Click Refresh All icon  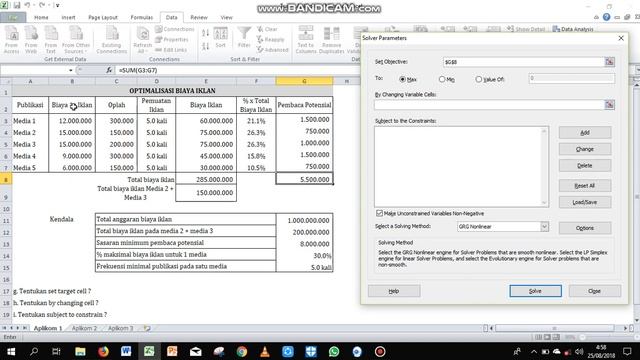pos(142,39)
